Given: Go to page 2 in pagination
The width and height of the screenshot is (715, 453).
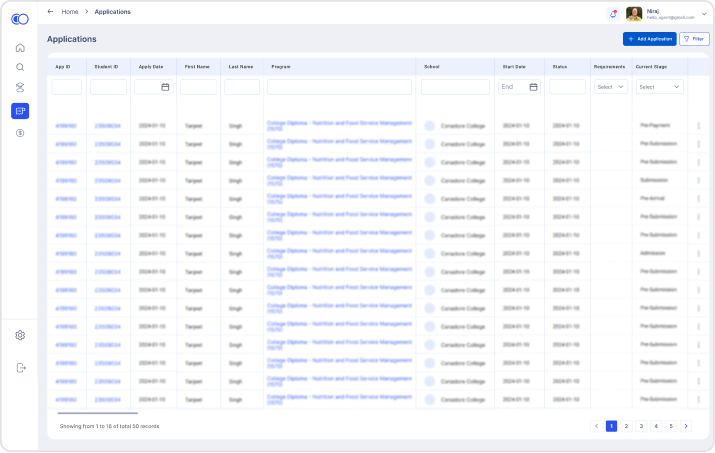Looking at the screenshot, I should click(x=626, y=426).
